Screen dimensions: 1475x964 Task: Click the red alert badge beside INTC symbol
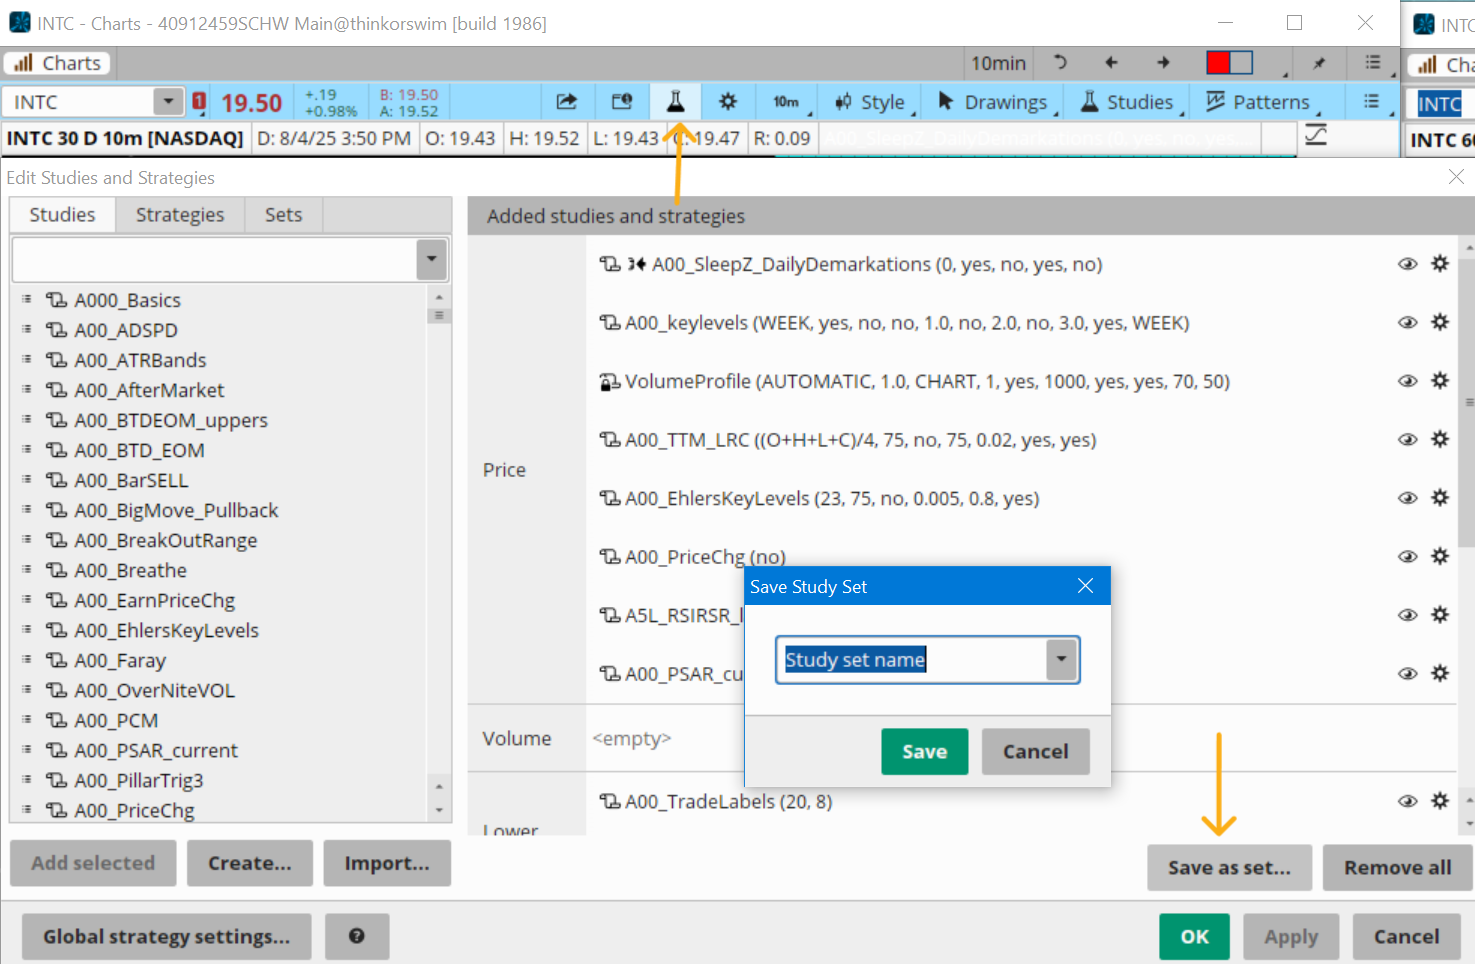(199, 101)
